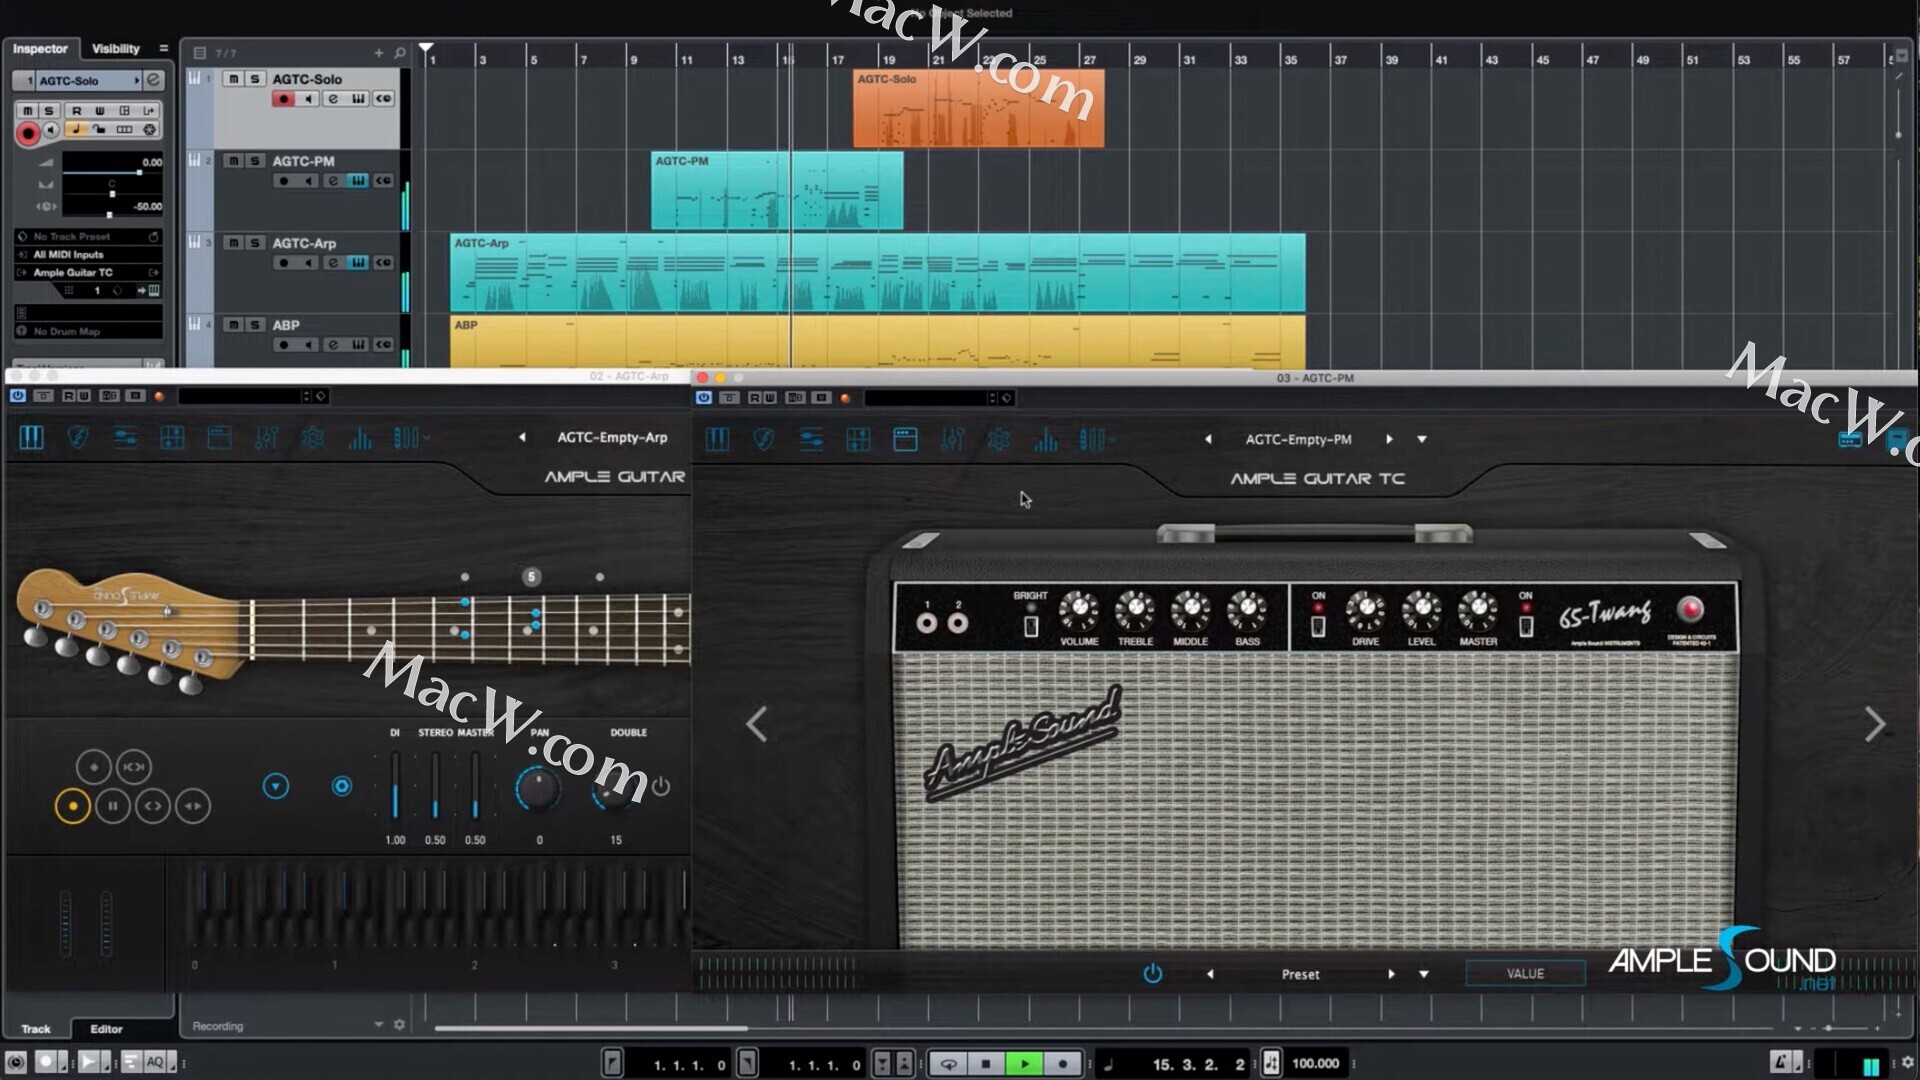Toggle power bypass on AGTC-Arp plugin window
The width and height of the screenshot is (1920, 1080).
click(x=18, y=396)
